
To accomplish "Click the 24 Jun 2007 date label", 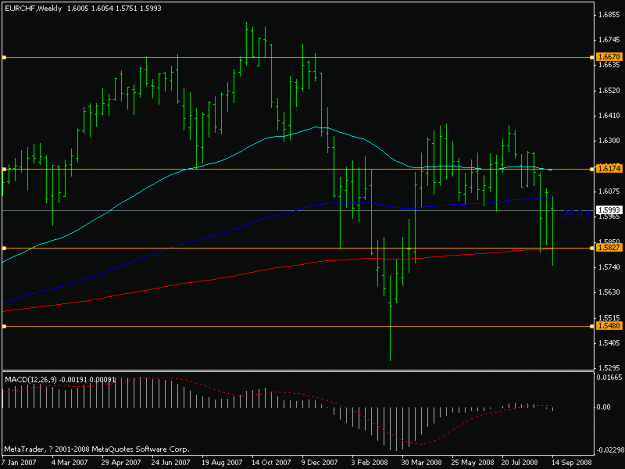I will [x=171, y=462].
